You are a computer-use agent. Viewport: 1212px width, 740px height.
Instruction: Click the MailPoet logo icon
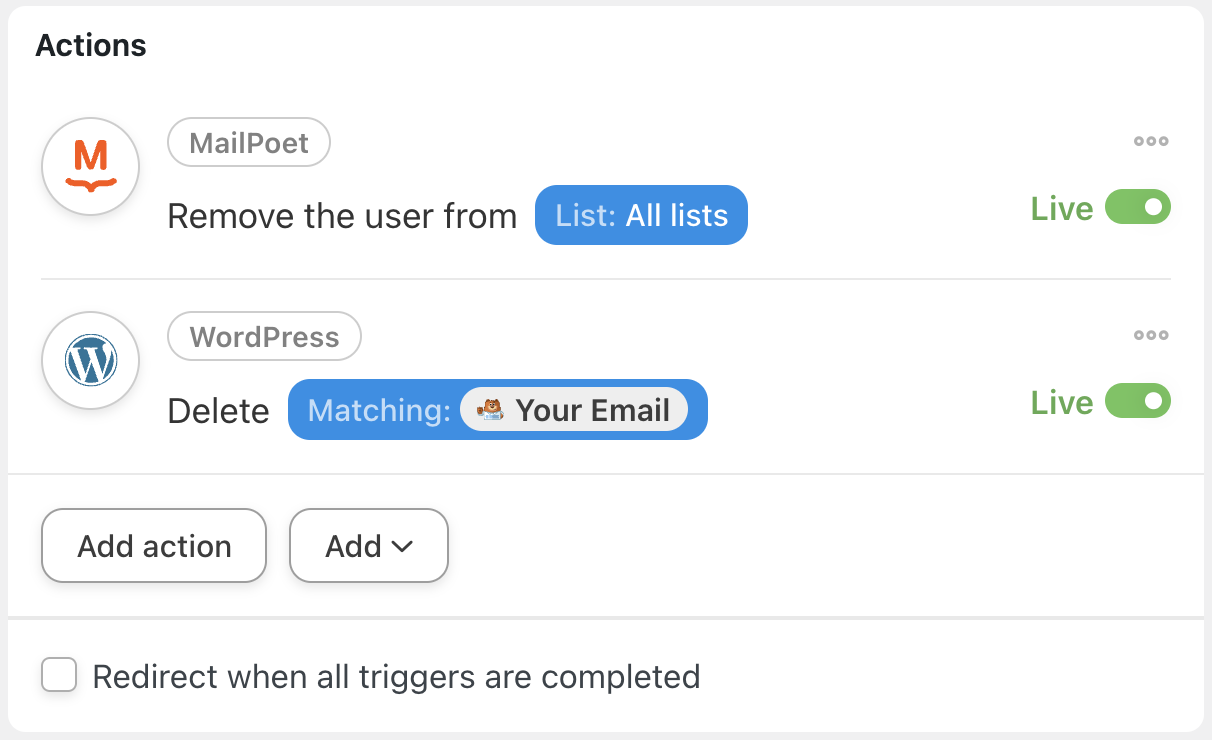(x=91, y=167)
